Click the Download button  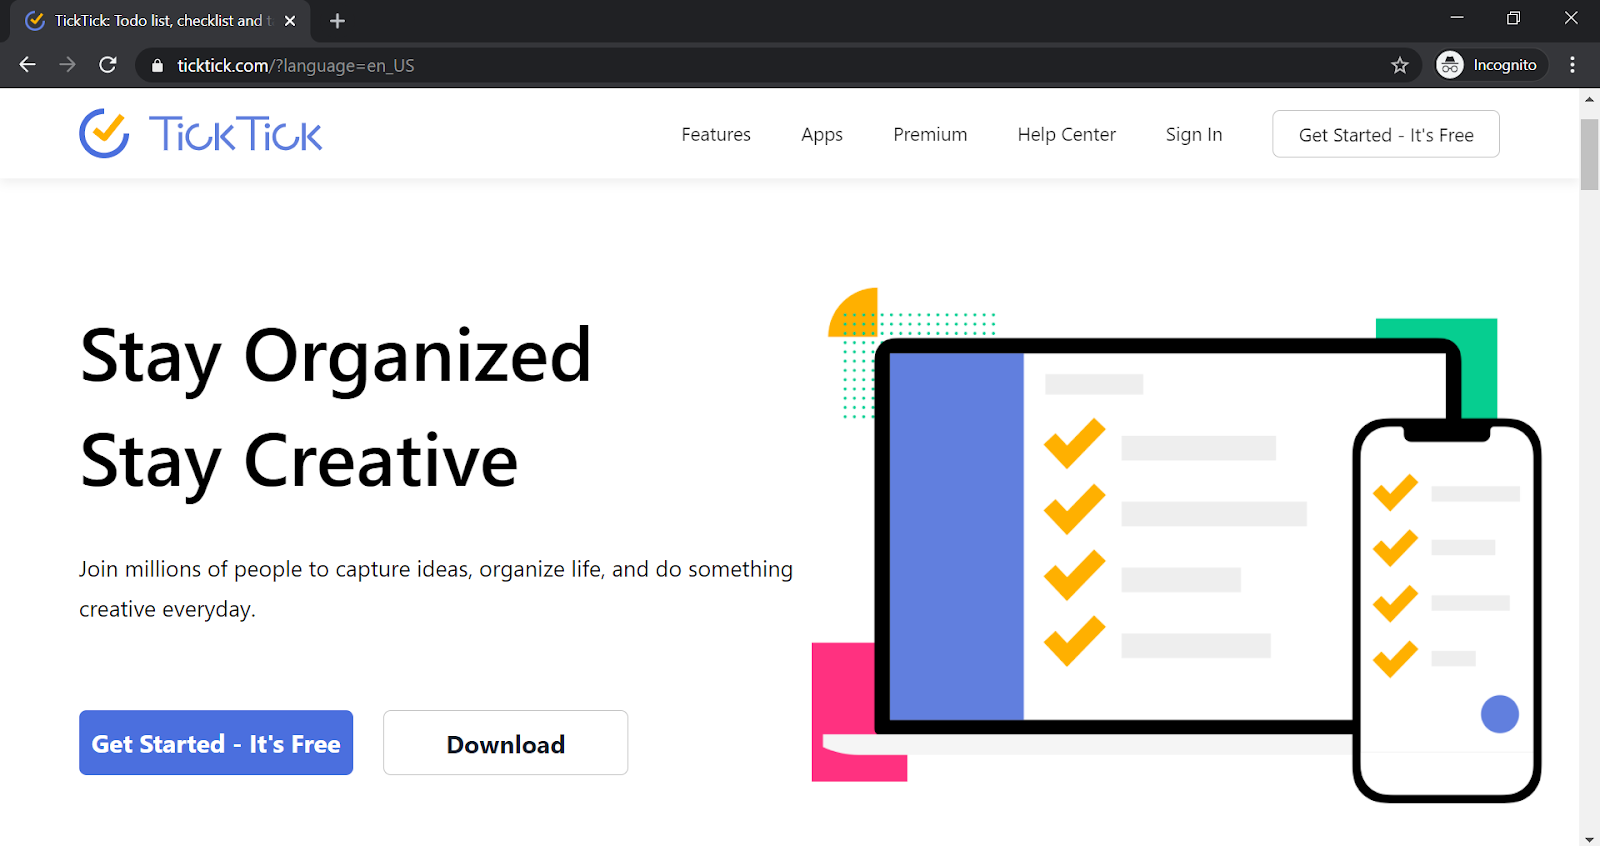click(505, 743)
